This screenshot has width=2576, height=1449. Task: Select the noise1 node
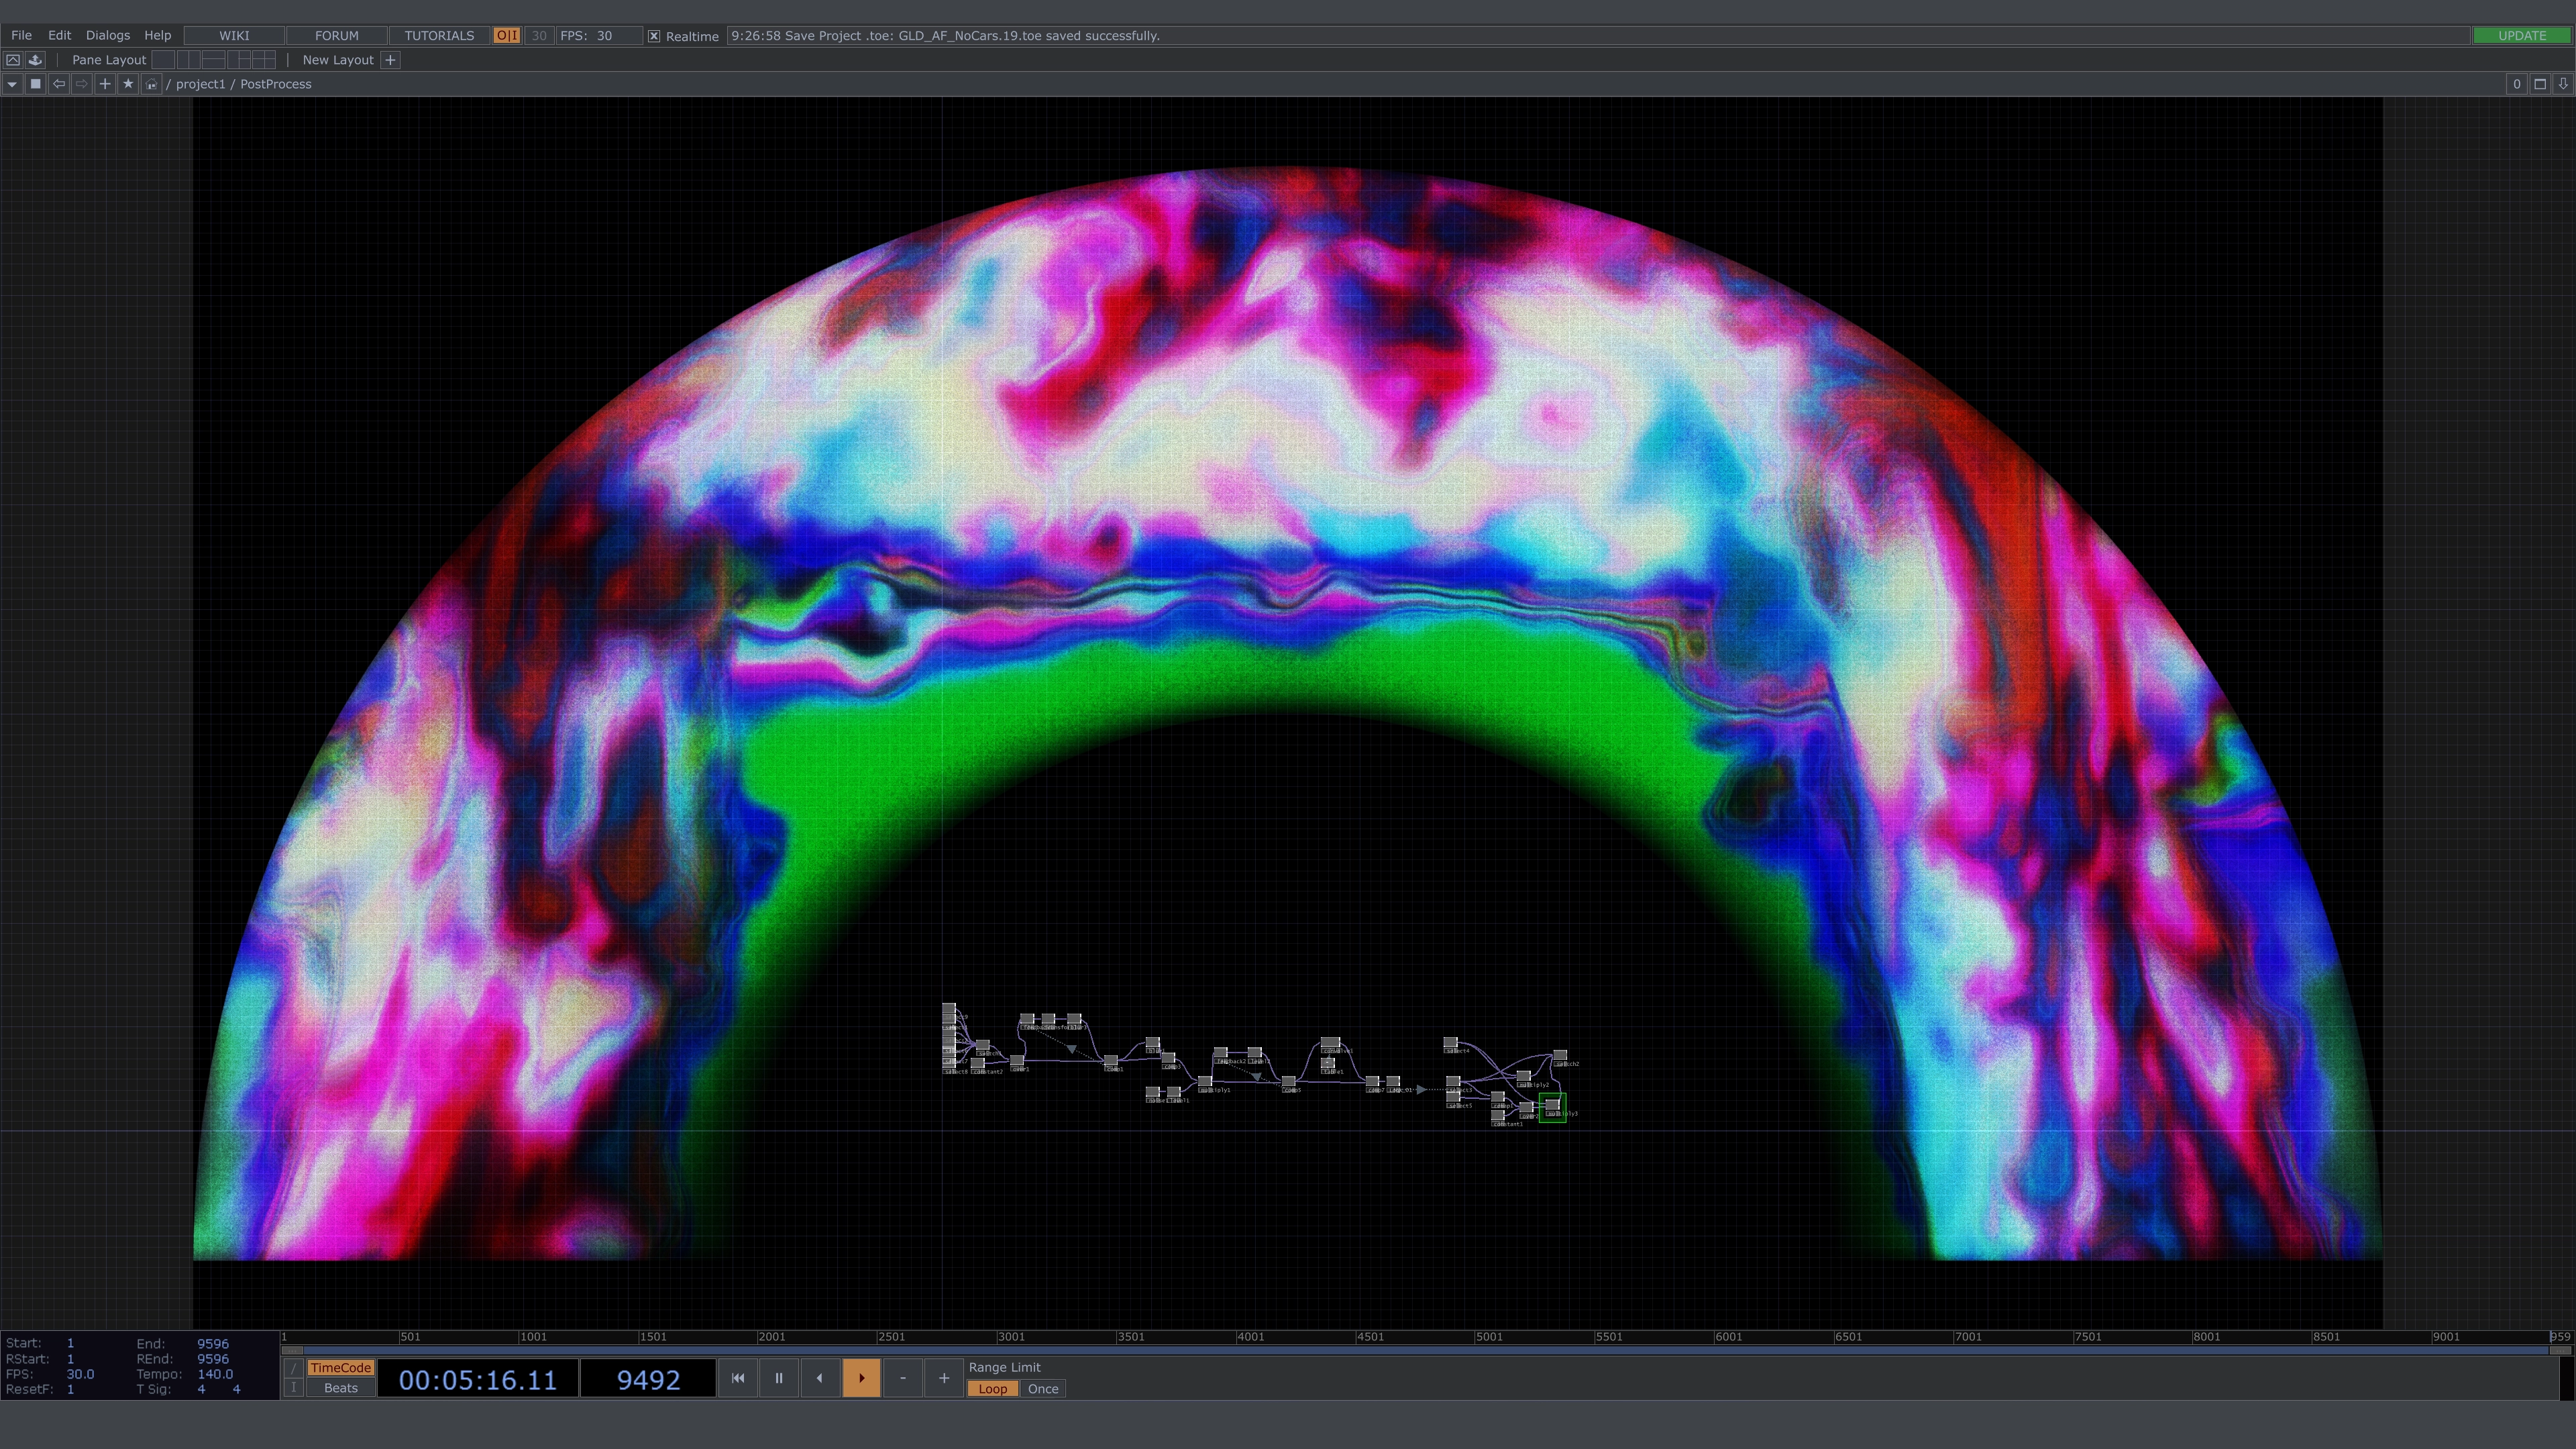point(1153,1092)
